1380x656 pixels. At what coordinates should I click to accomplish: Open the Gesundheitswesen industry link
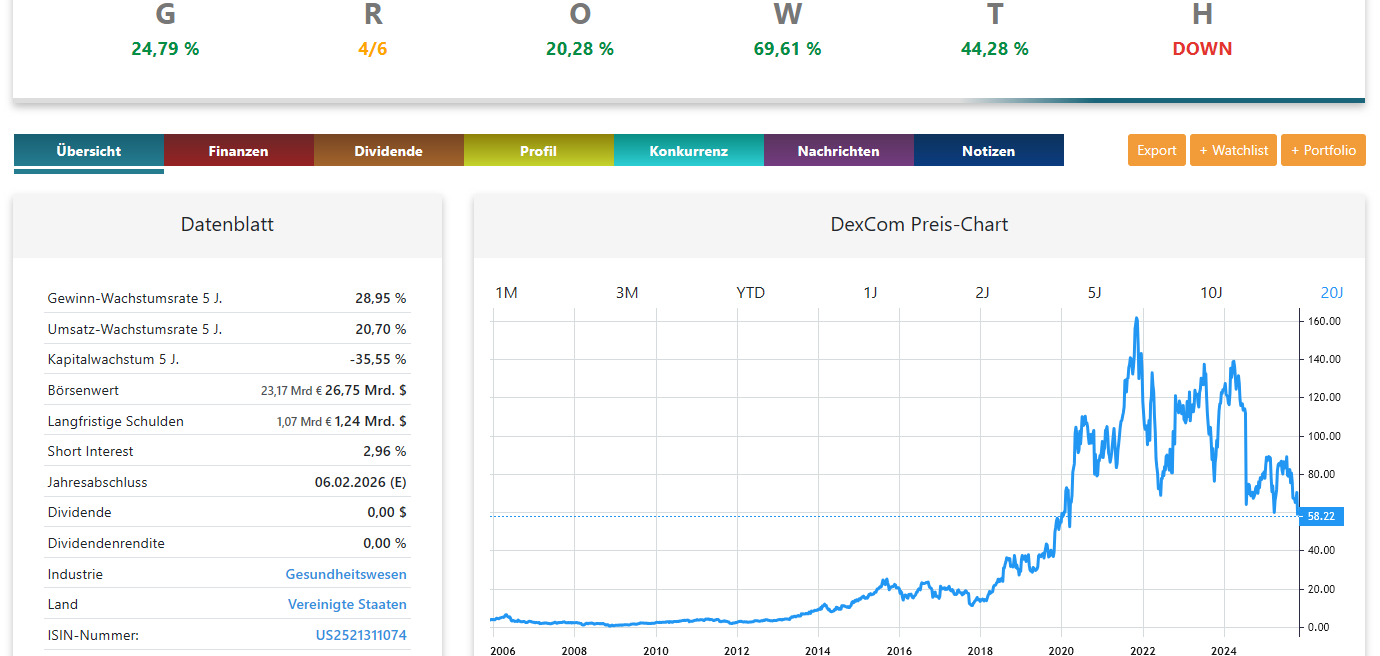347,573
